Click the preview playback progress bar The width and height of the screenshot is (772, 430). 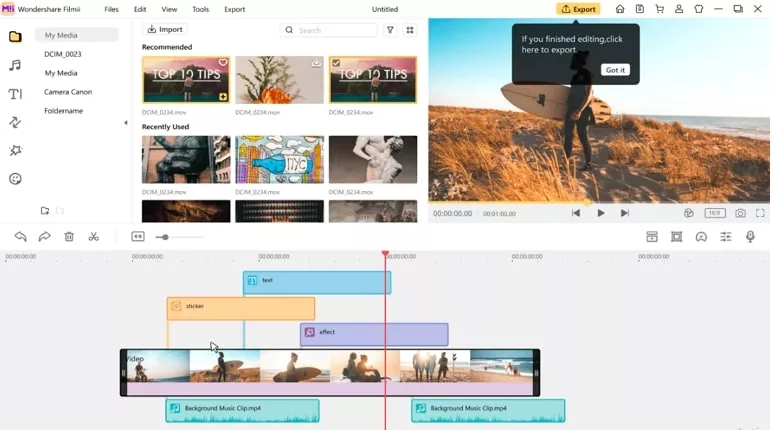(x=599, y=202)
